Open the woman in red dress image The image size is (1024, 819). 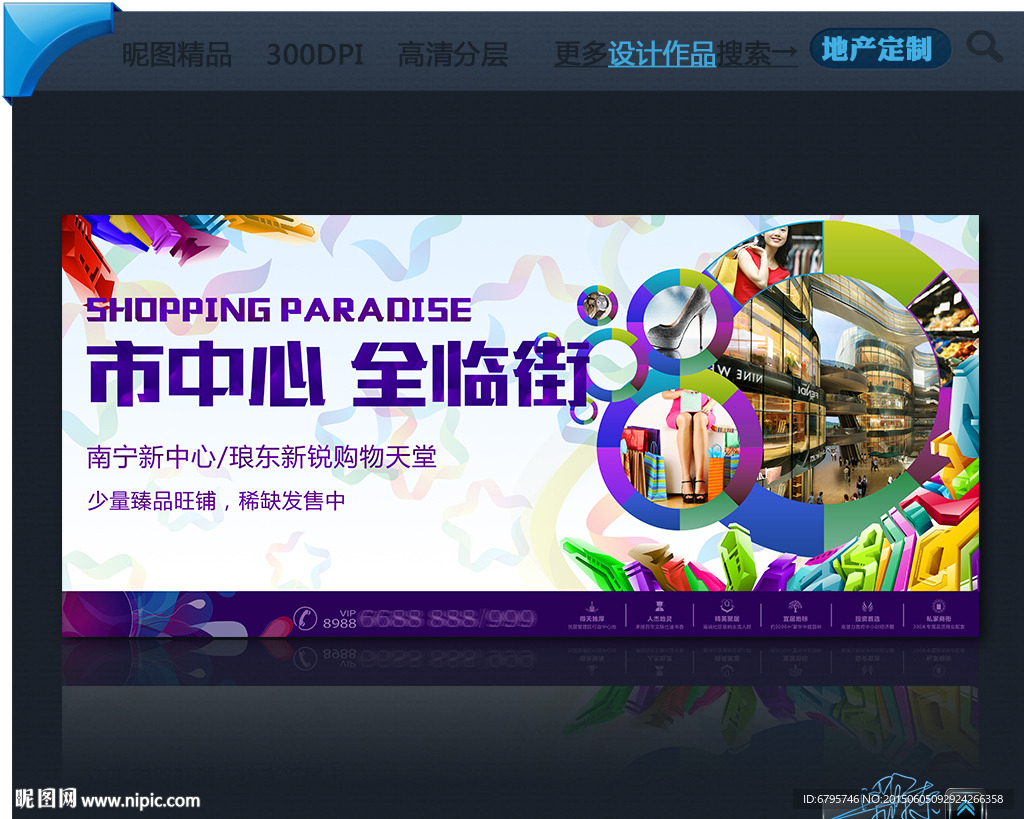pyautogui.click(x=772, y=260)
